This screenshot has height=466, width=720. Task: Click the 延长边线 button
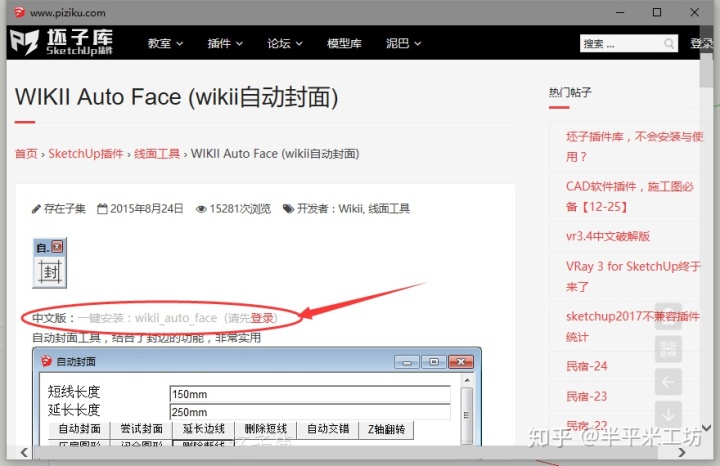pyautogui.click(x=203, y=429)
